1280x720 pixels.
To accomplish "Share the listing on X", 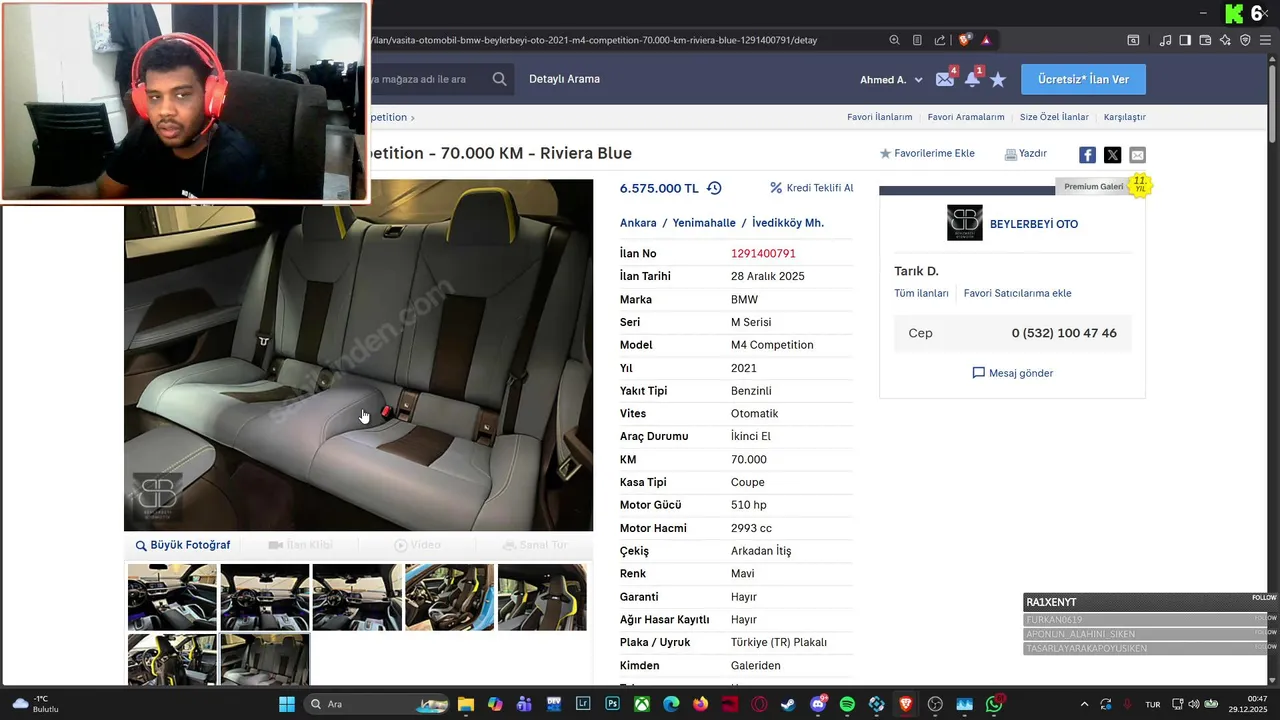I will pos(1112,155).
